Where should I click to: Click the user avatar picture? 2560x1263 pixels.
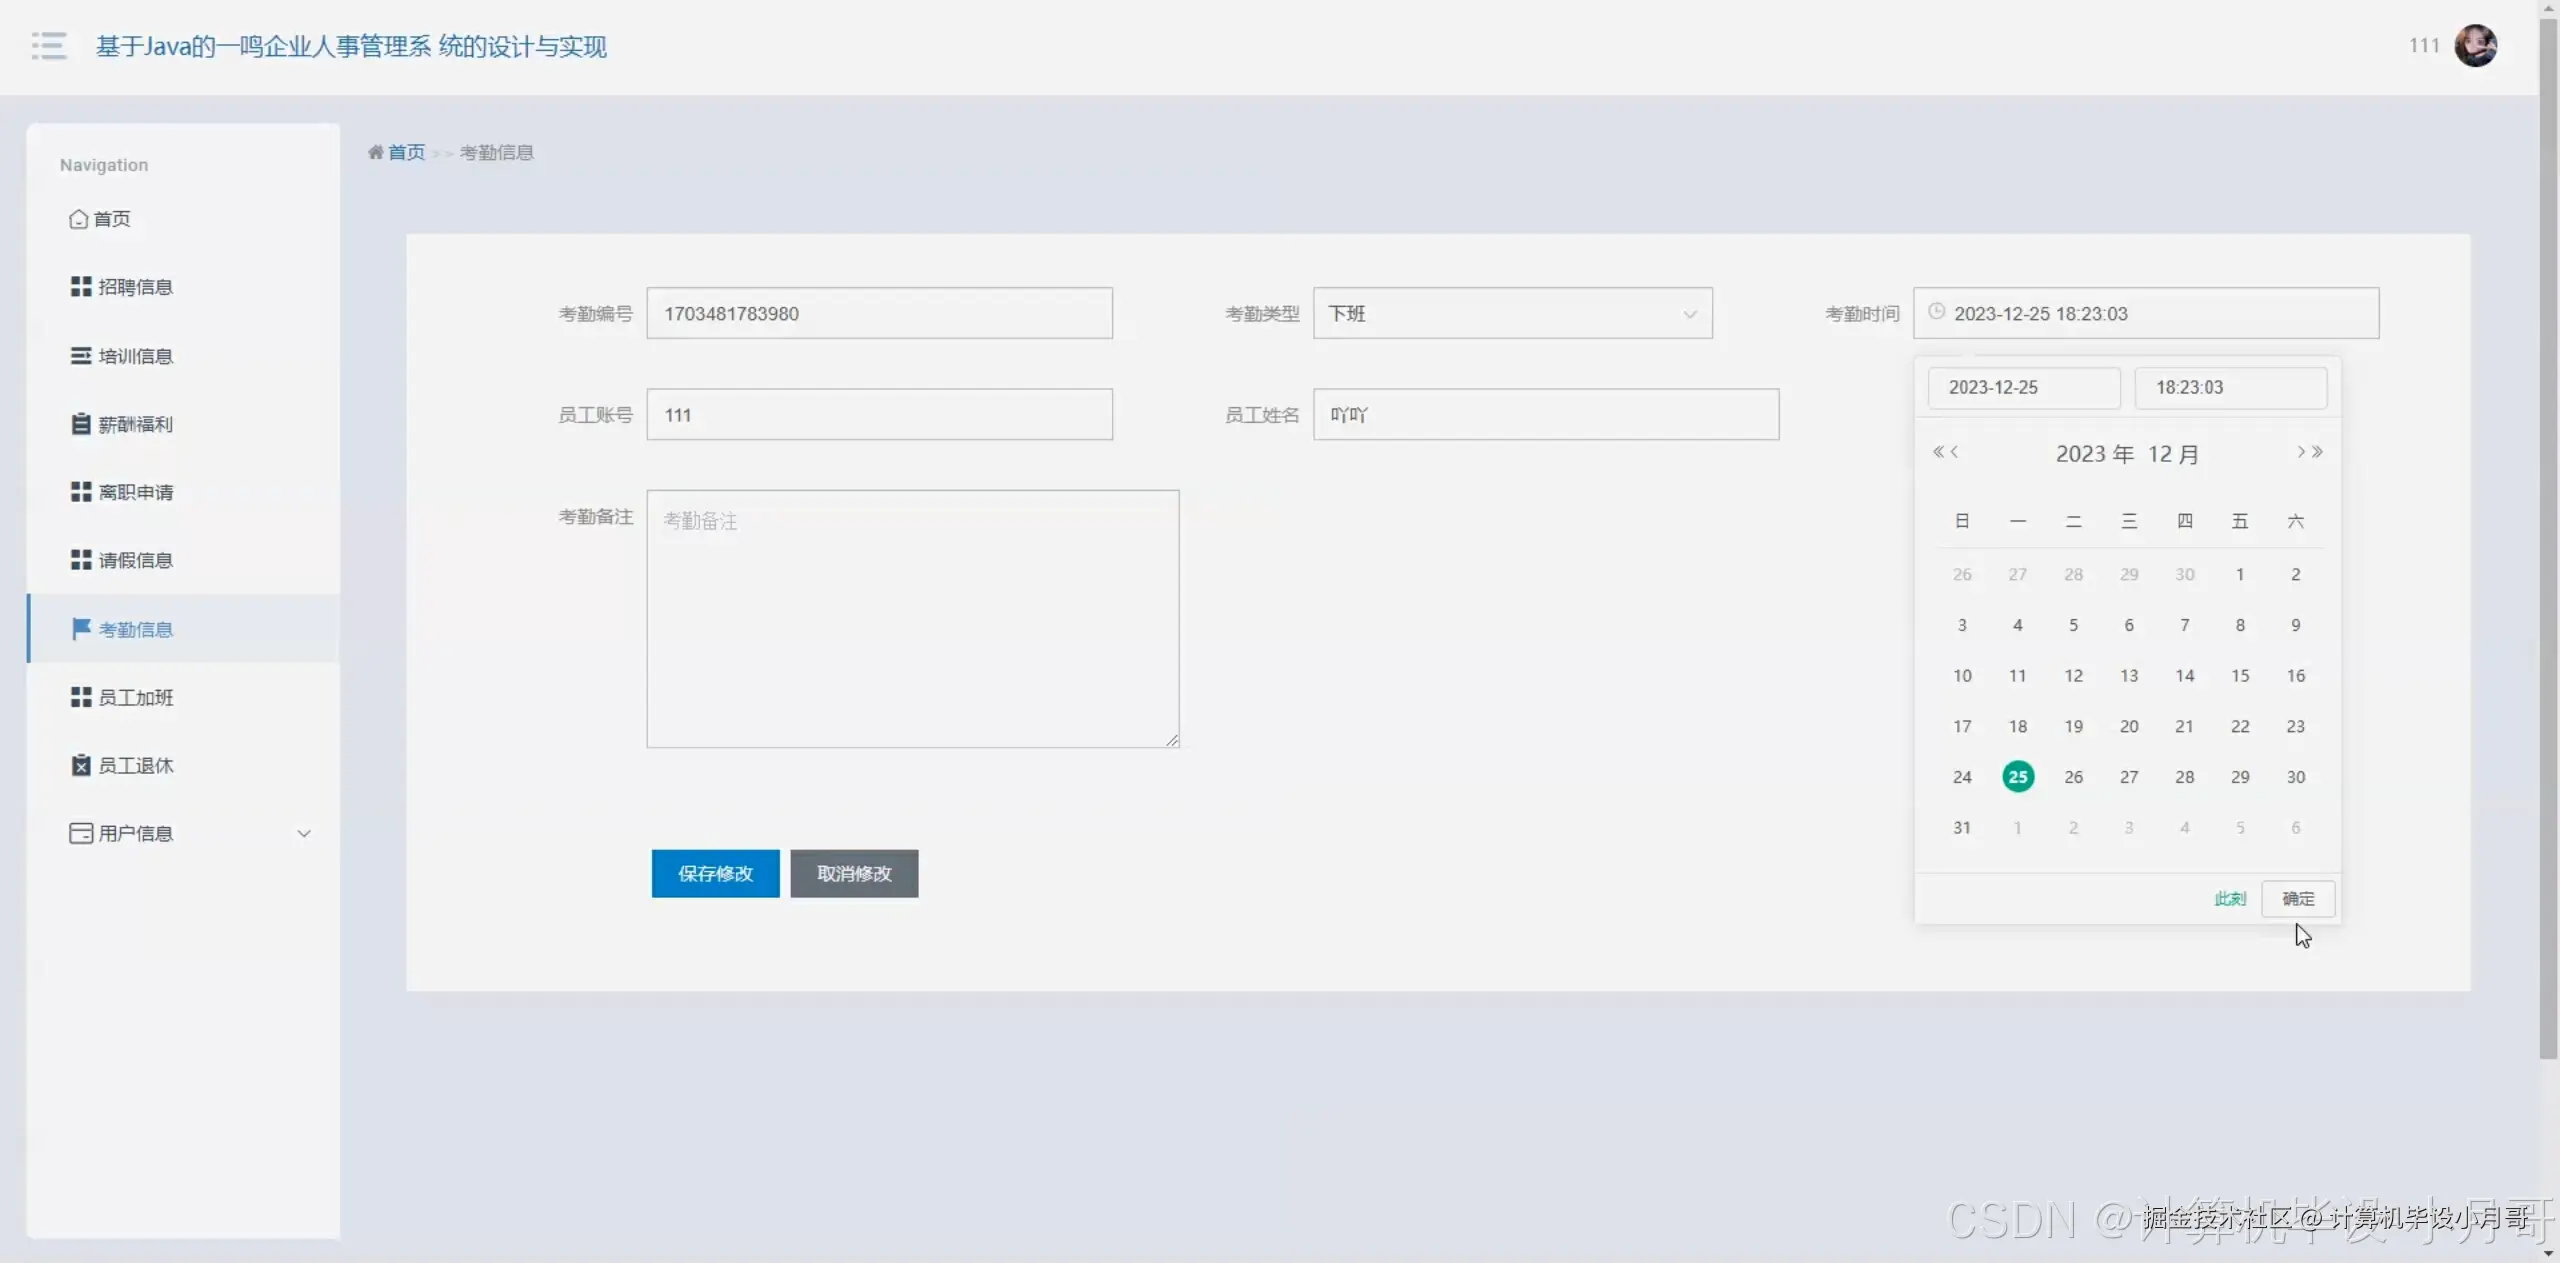click(2475, 46)
